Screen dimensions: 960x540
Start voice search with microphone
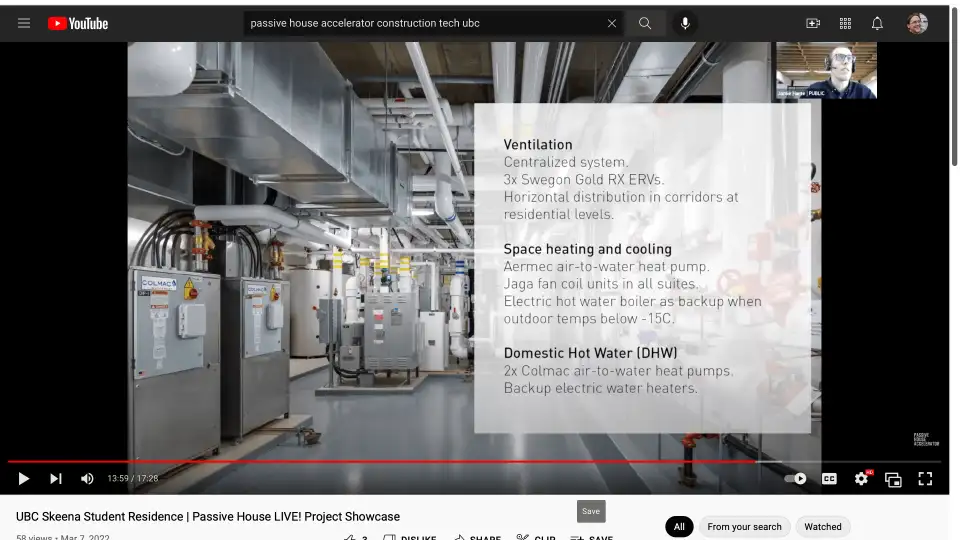685,23
